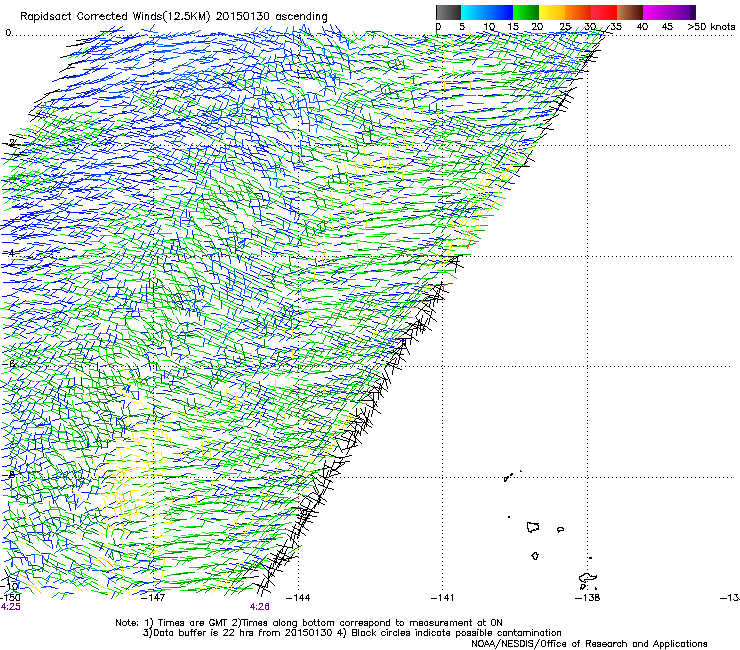Image resolution: width=740 pixels, height=650 pixels.
Task: Click the 'Note: 1) Times are GMT' line
Action: click(309, 623)
